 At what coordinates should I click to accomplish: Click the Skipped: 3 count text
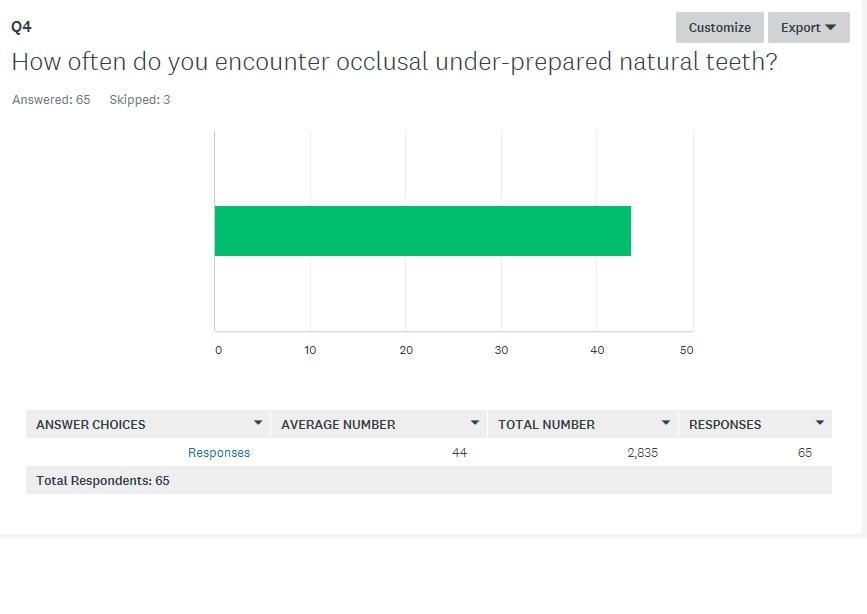(139, 100)
